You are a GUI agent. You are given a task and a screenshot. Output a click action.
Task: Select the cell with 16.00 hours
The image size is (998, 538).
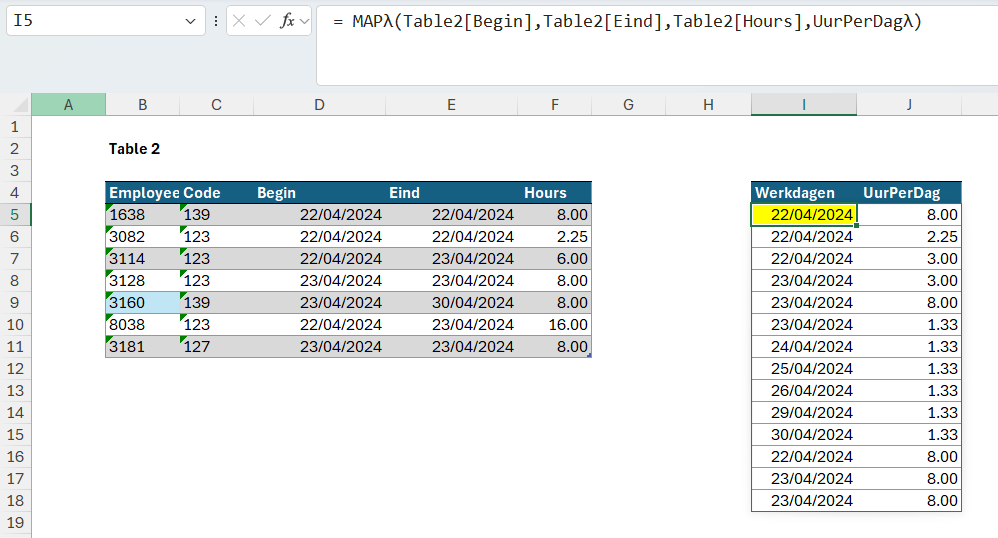tap(554, 325)
